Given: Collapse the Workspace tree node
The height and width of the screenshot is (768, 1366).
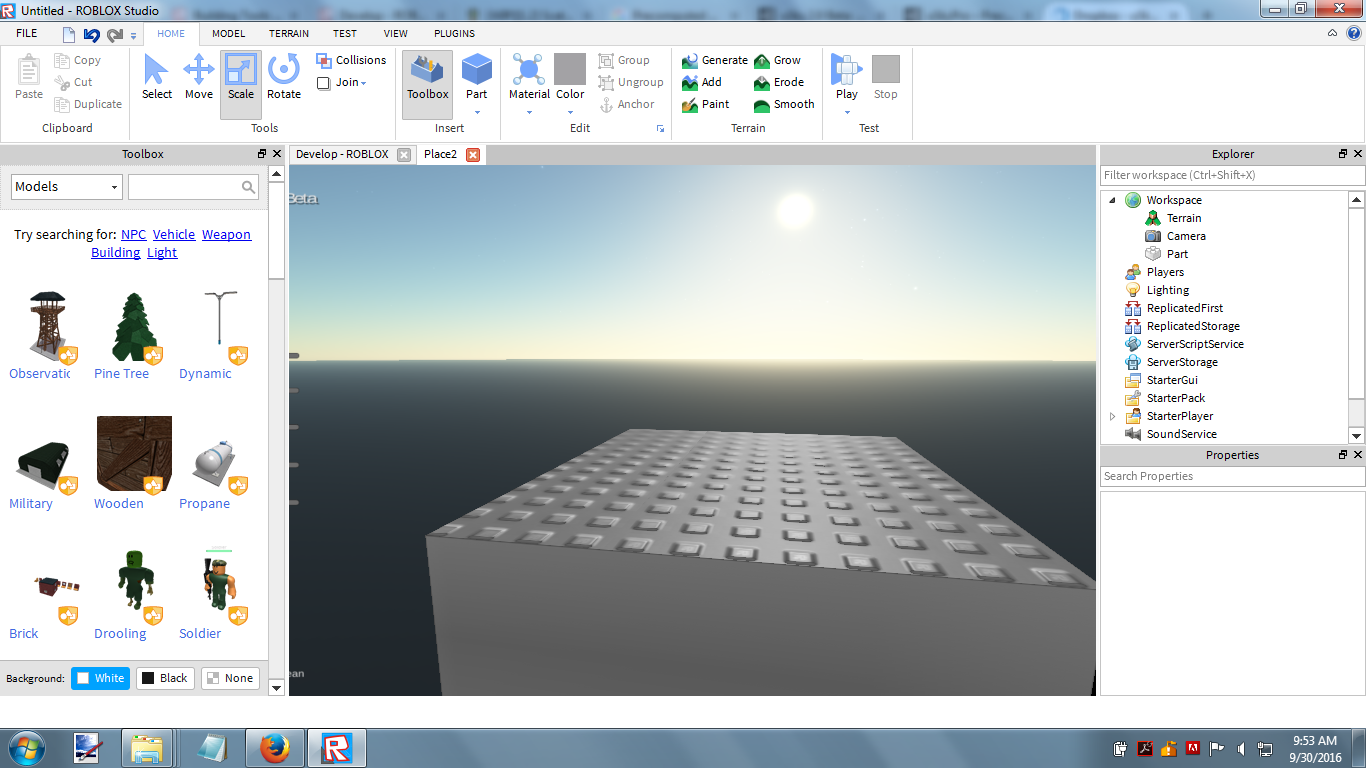Looking at the screenshot, I should (1112, 200).
